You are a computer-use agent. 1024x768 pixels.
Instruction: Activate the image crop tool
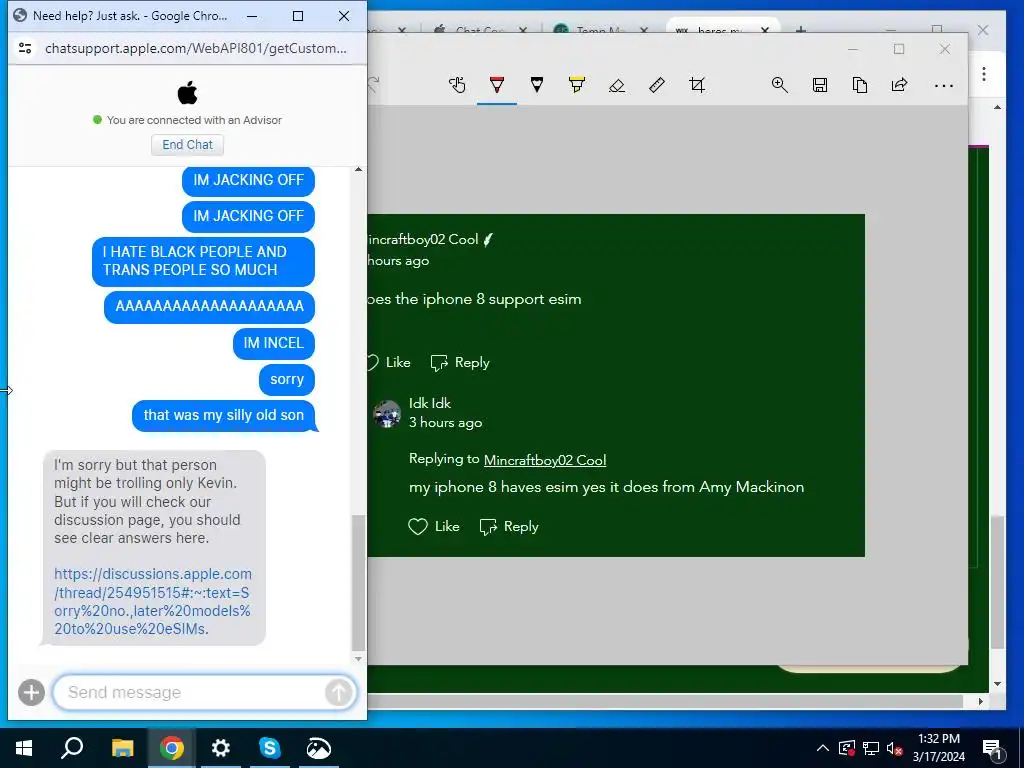(x=697, y=85)
